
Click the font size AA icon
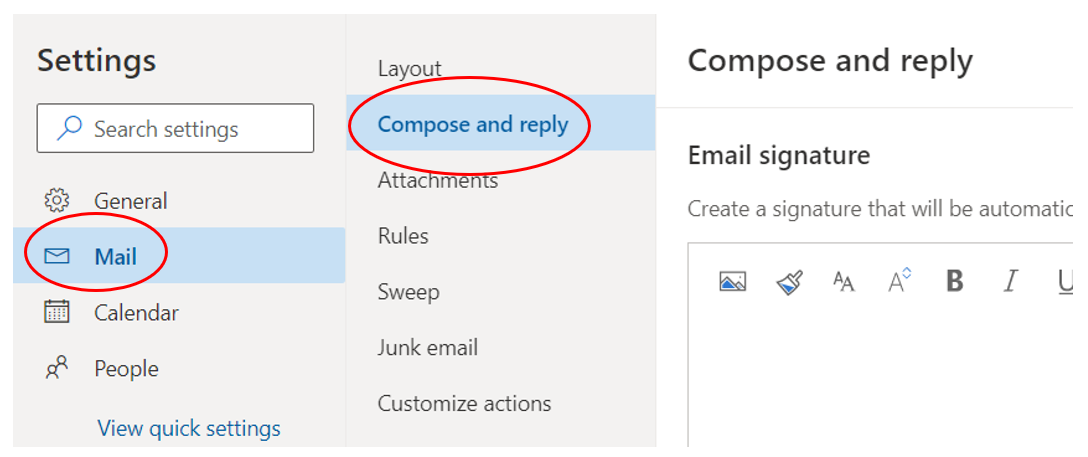pyautogui.click(x=844, y=282)
